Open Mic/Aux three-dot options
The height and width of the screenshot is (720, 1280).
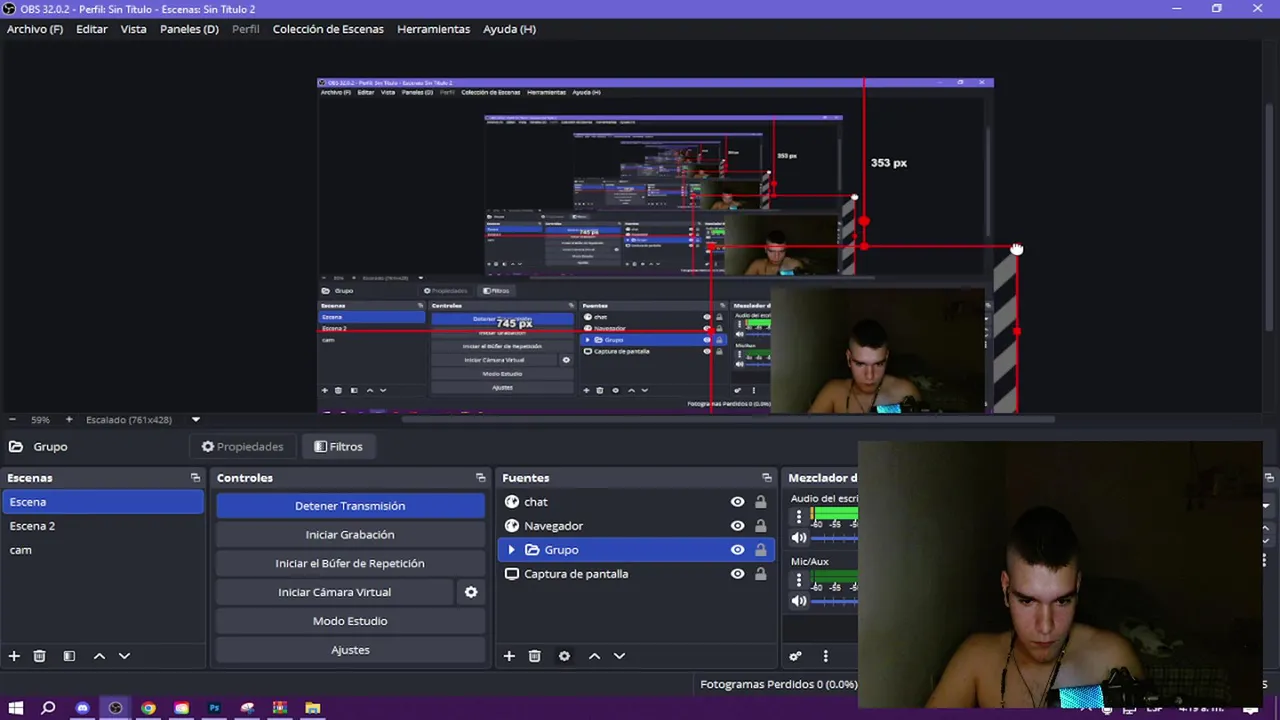pos(798,580)
